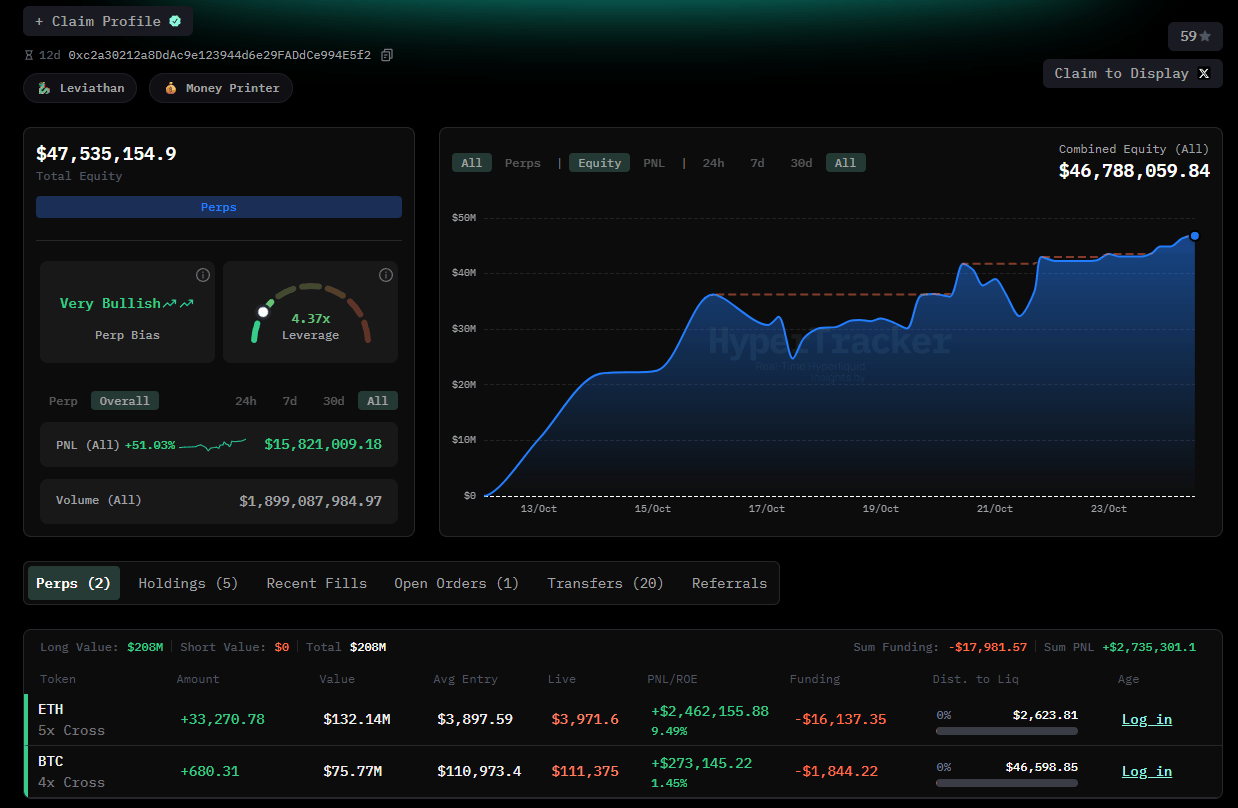Click the X icon in Claim to Display
1238x808 pixels.
[x=1204, y=73]
